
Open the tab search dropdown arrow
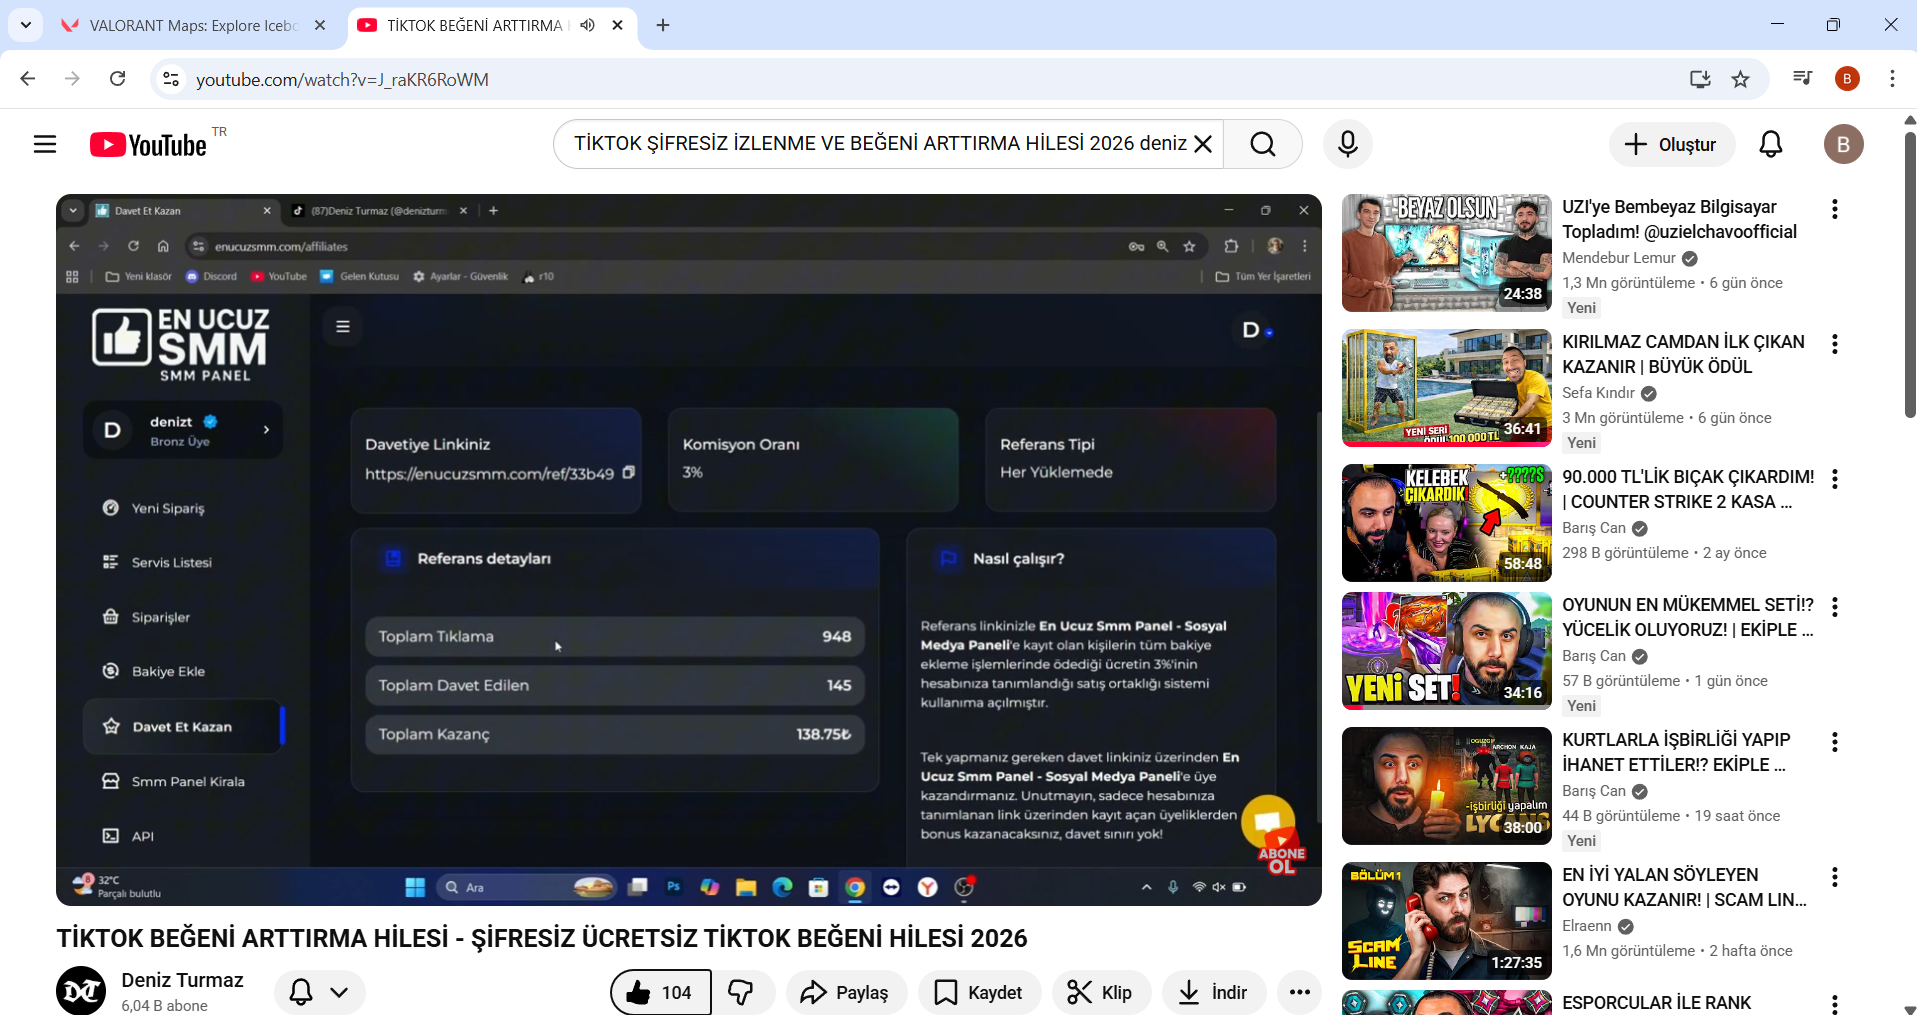(x=25, y=25)
